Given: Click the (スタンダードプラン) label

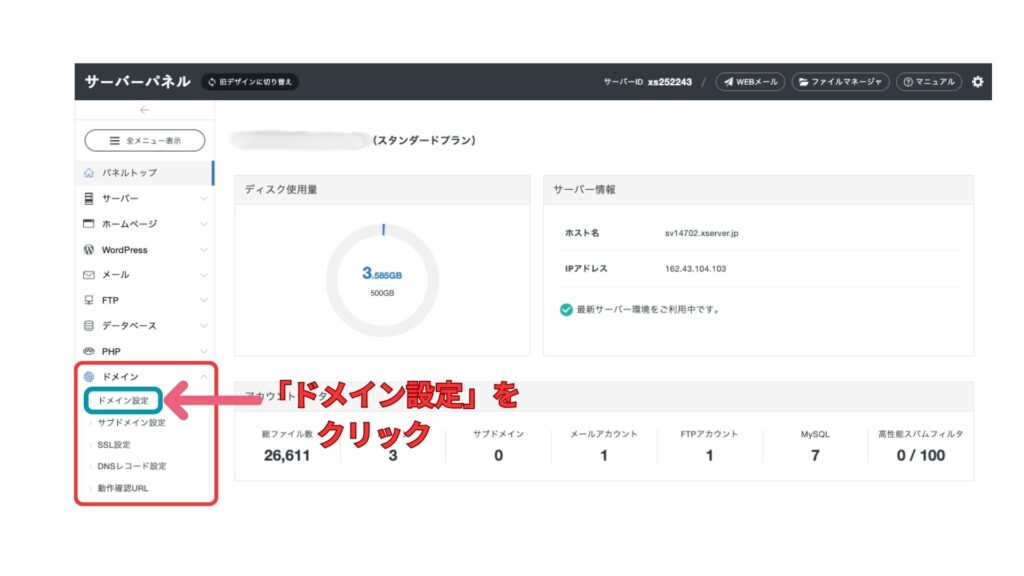Looking at the screenshot, I should click(x=424, y=140).
